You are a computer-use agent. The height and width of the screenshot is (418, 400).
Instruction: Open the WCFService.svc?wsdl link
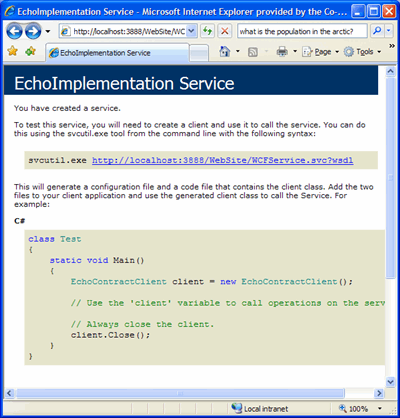tap(223, 160)
